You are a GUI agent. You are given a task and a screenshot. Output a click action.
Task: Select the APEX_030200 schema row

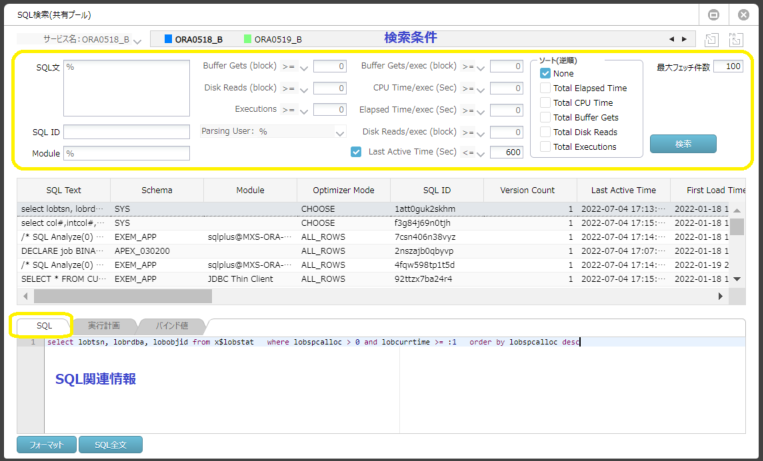(x=373, y=251)
